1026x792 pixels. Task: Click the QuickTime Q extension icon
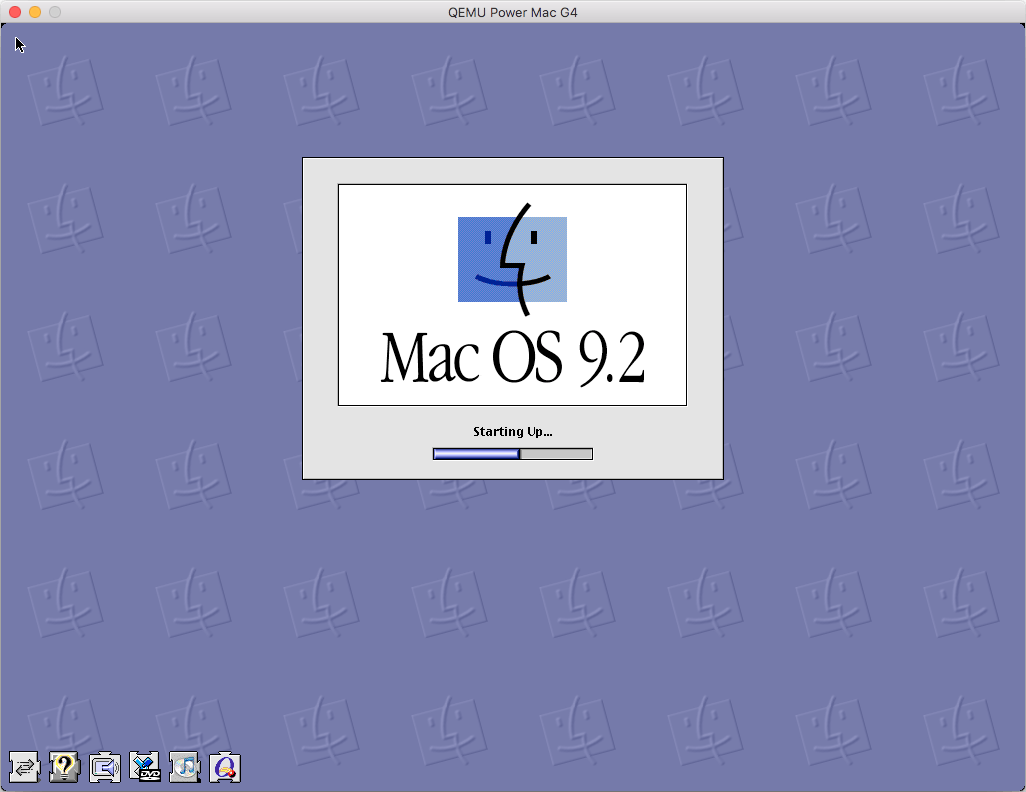coord(225,766)
